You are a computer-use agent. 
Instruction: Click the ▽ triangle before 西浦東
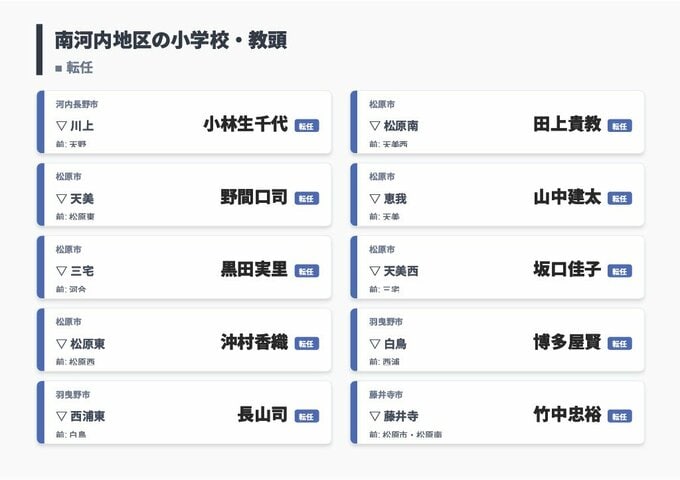61,416
